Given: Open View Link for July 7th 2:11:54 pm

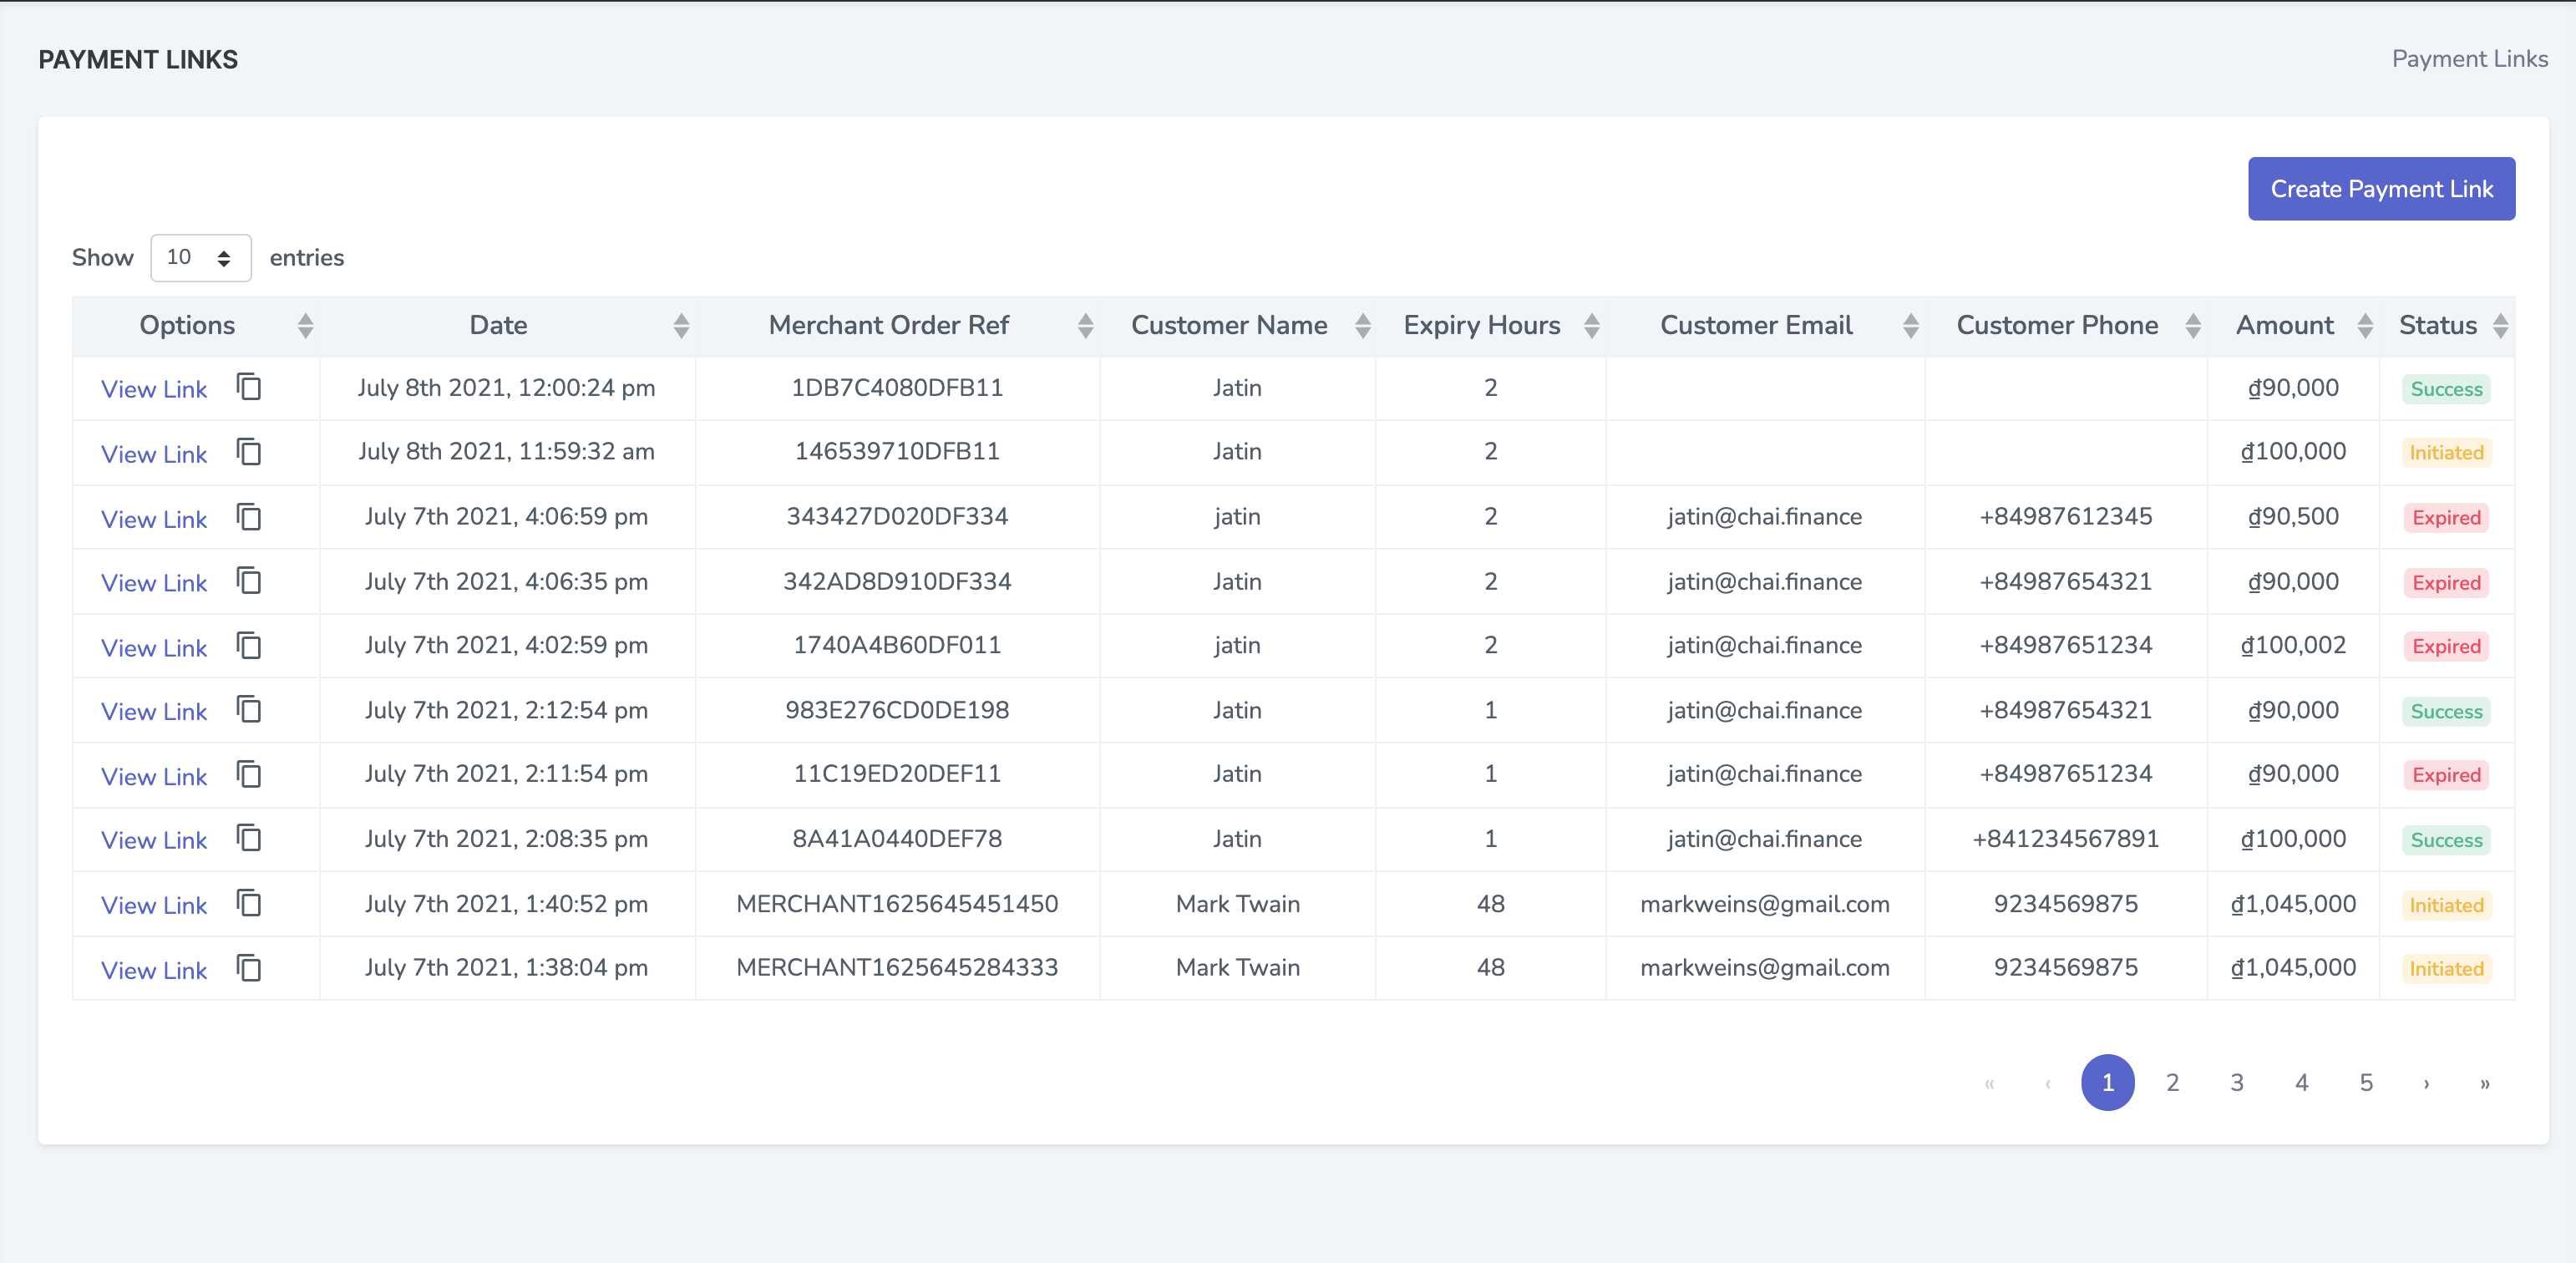Looking at the screenshot, I should pos(154,777).
